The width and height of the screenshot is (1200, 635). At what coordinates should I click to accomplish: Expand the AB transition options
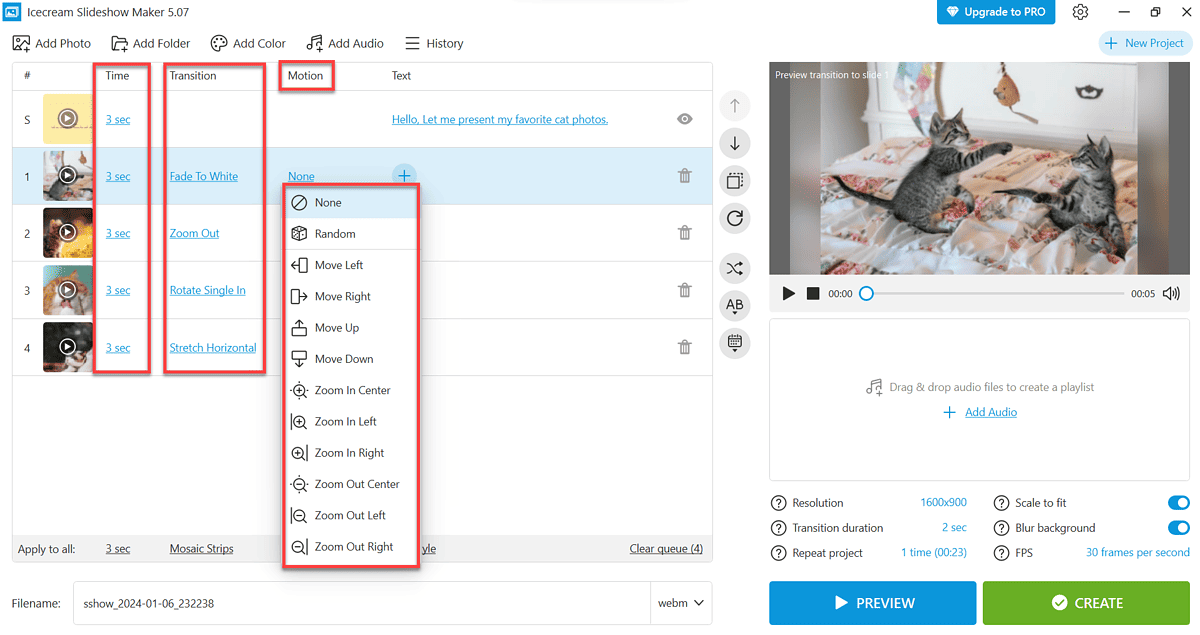[735, 306]
